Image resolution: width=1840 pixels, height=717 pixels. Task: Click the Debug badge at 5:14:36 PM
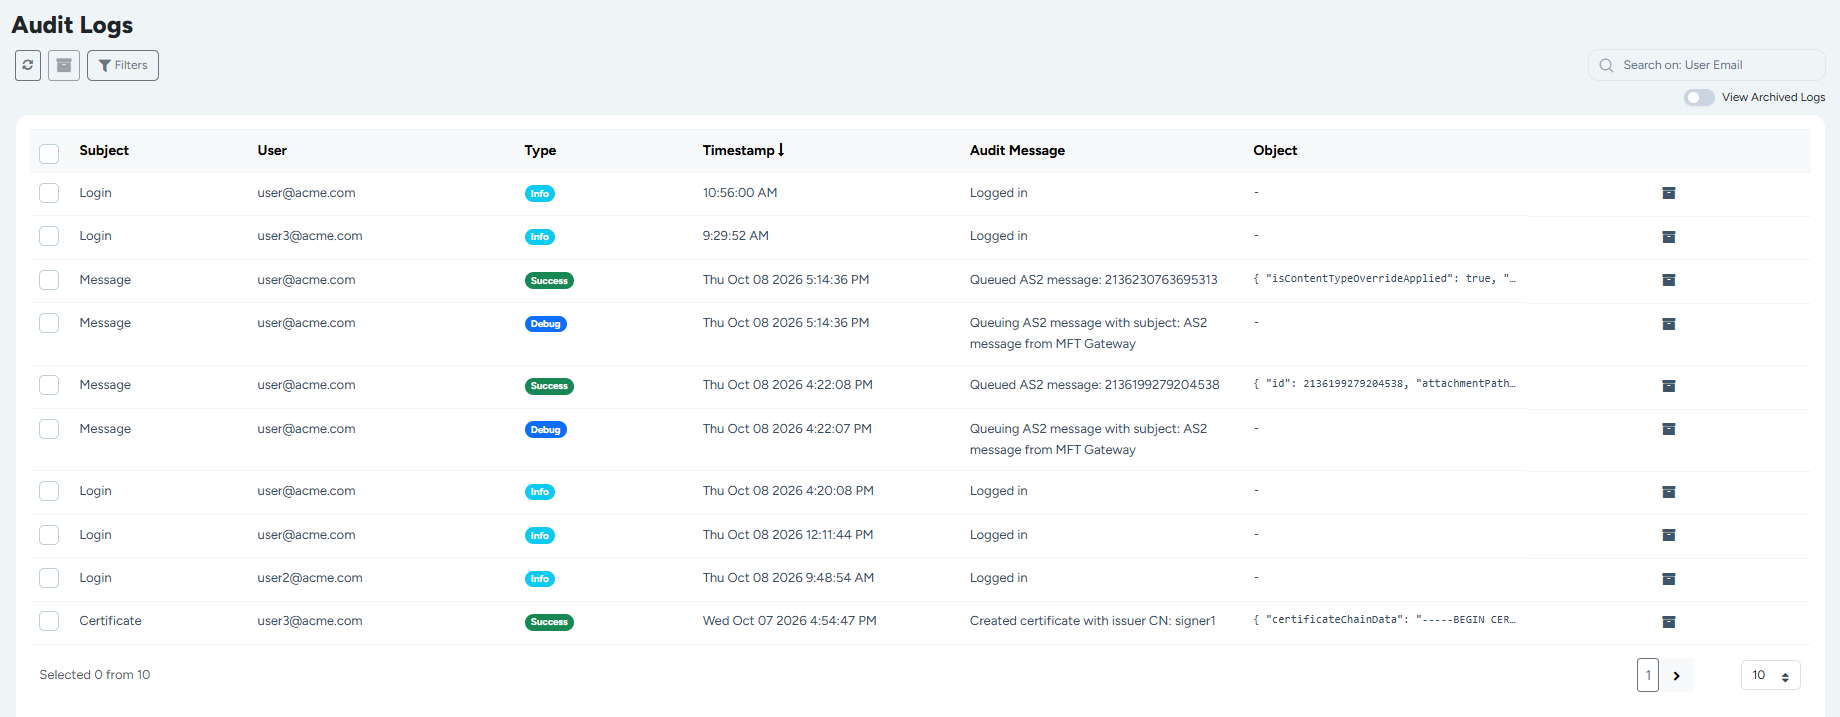(546, 324)
